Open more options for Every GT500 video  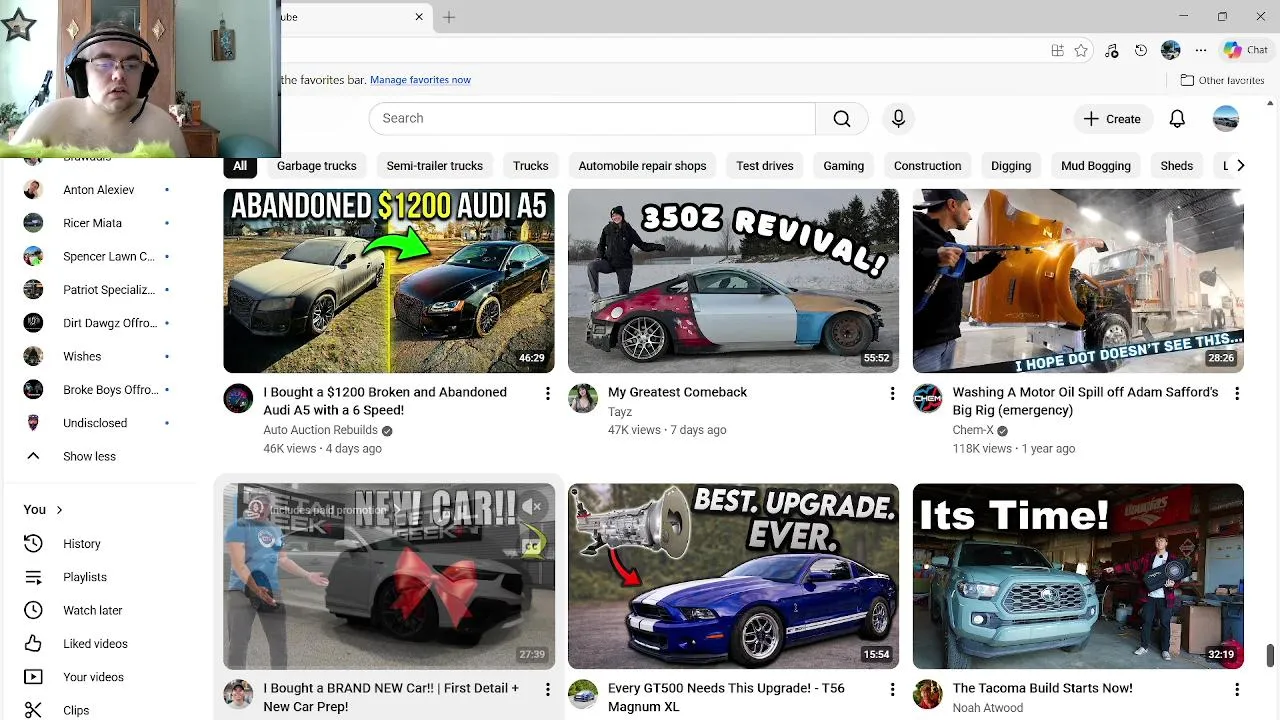click(x=892, y=690)
